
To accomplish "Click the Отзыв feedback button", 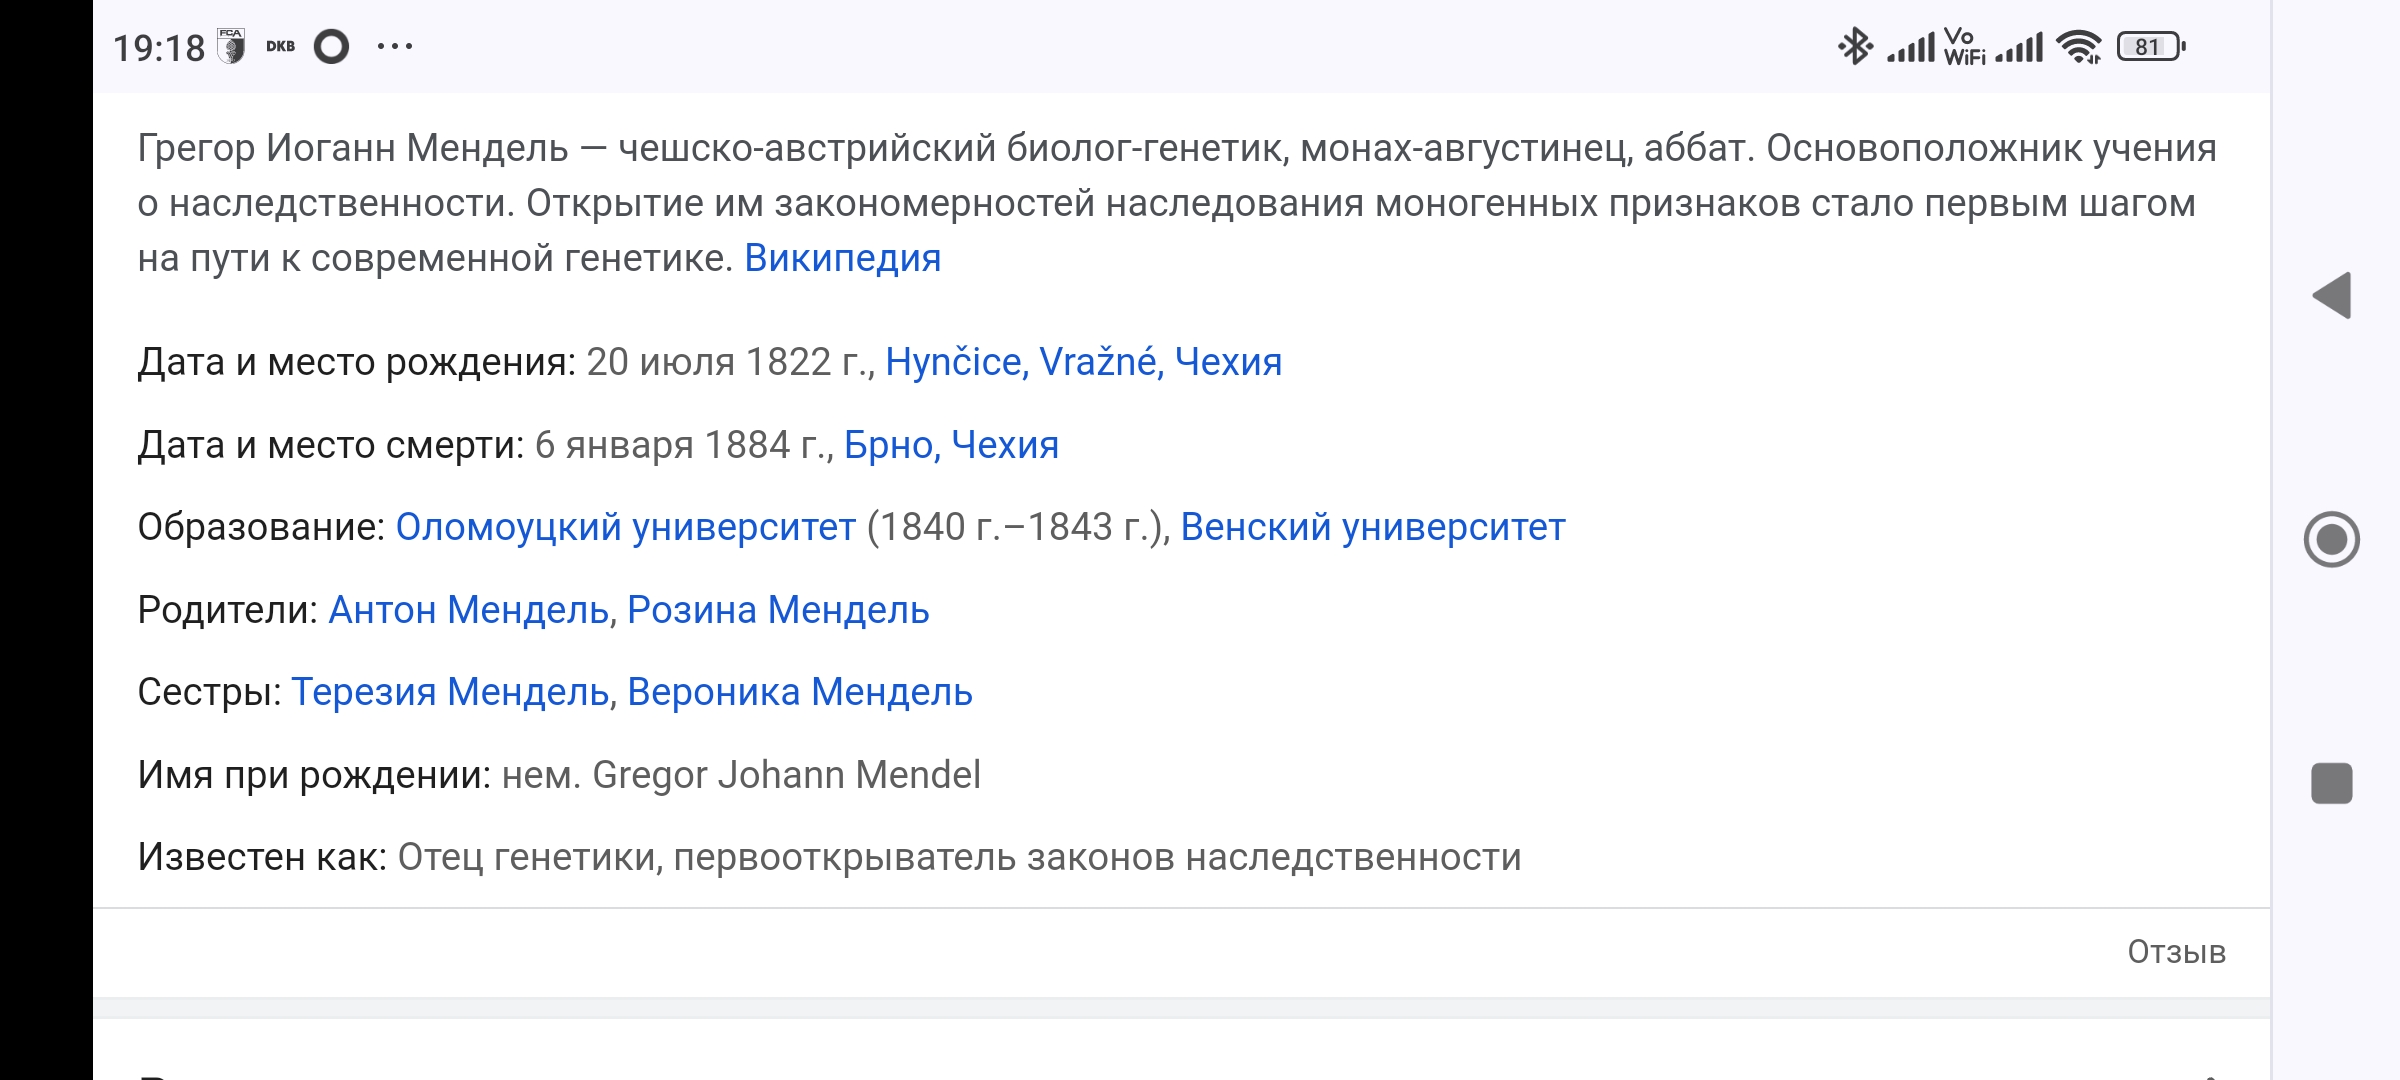I will point(2176,952).
